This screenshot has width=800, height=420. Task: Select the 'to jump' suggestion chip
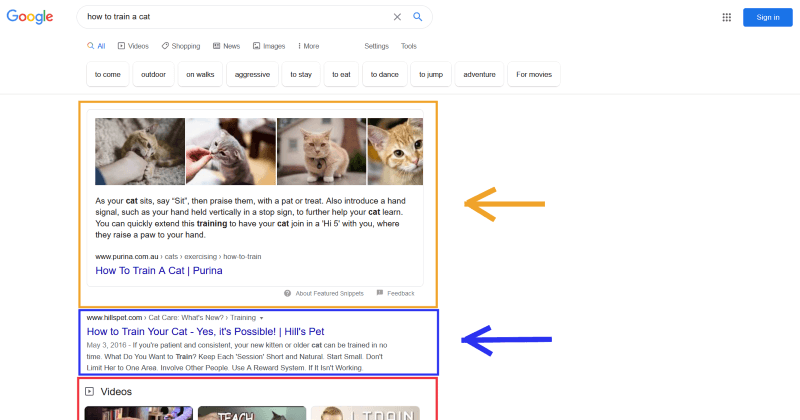(x=431, y=75)
